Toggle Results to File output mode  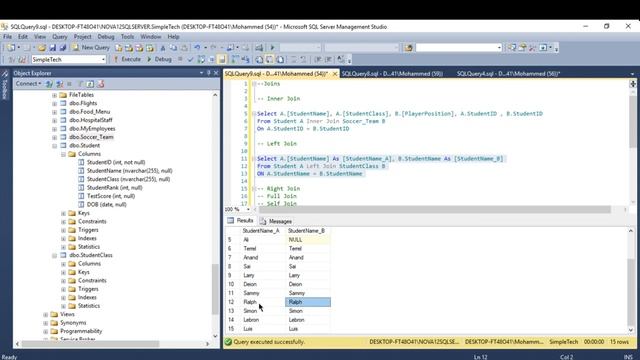(x=280, y=60)
